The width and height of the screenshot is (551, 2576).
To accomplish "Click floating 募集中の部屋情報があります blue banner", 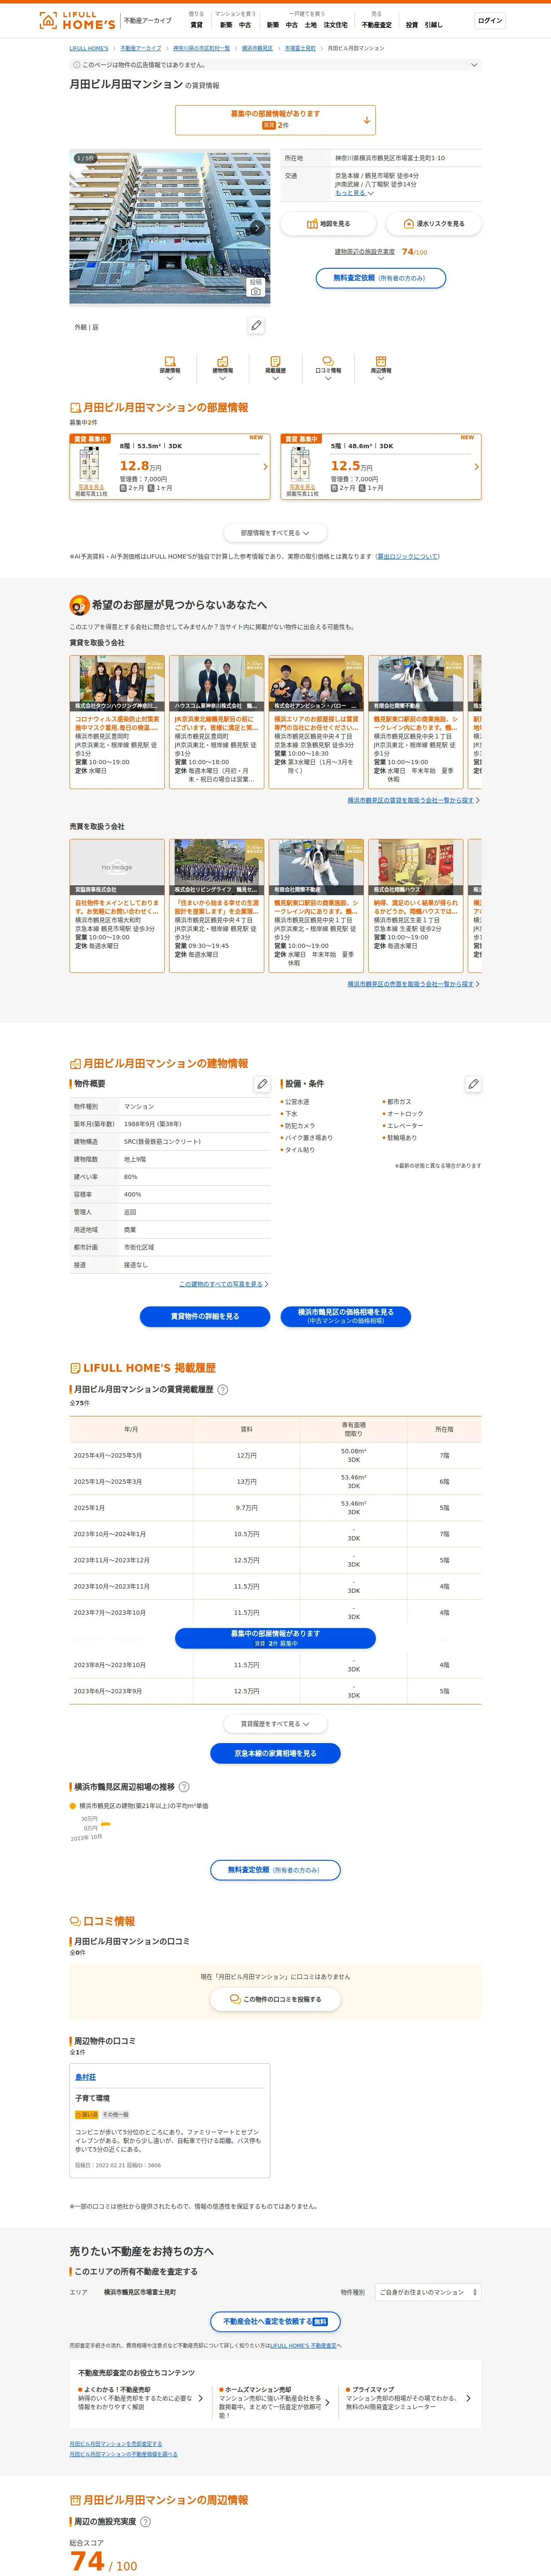I will pyautogui.click(x=275, y=1638).
